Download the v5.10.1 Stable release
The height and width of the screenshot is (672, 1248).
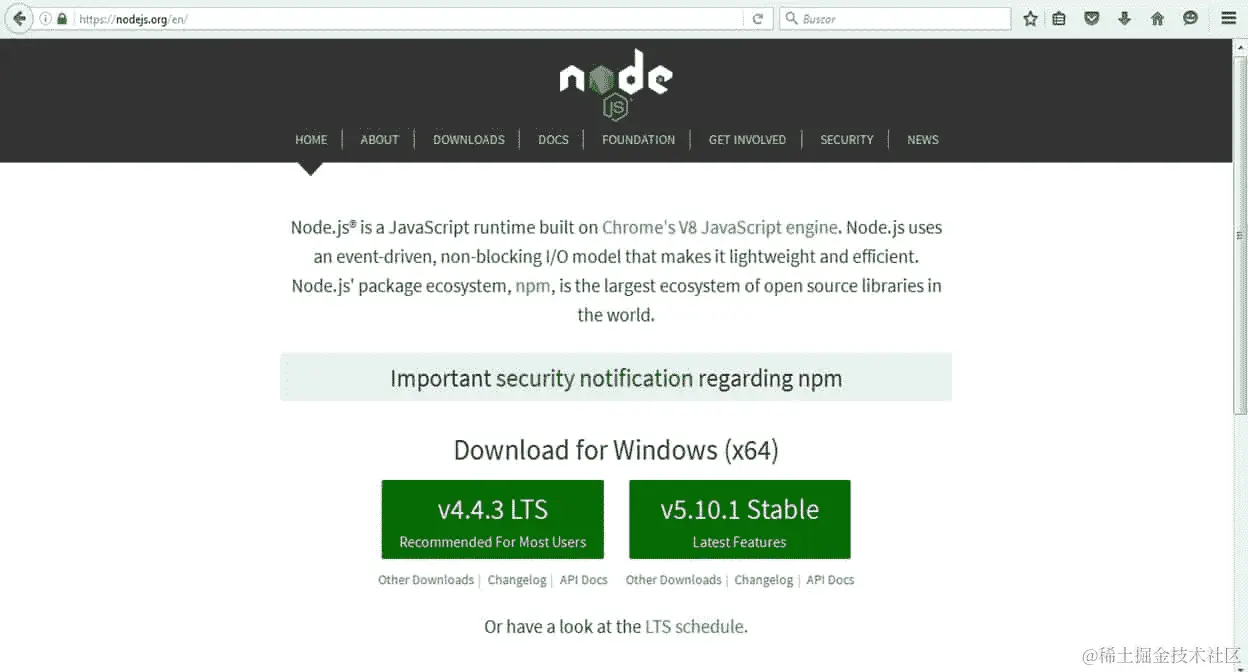coord(739,519)
